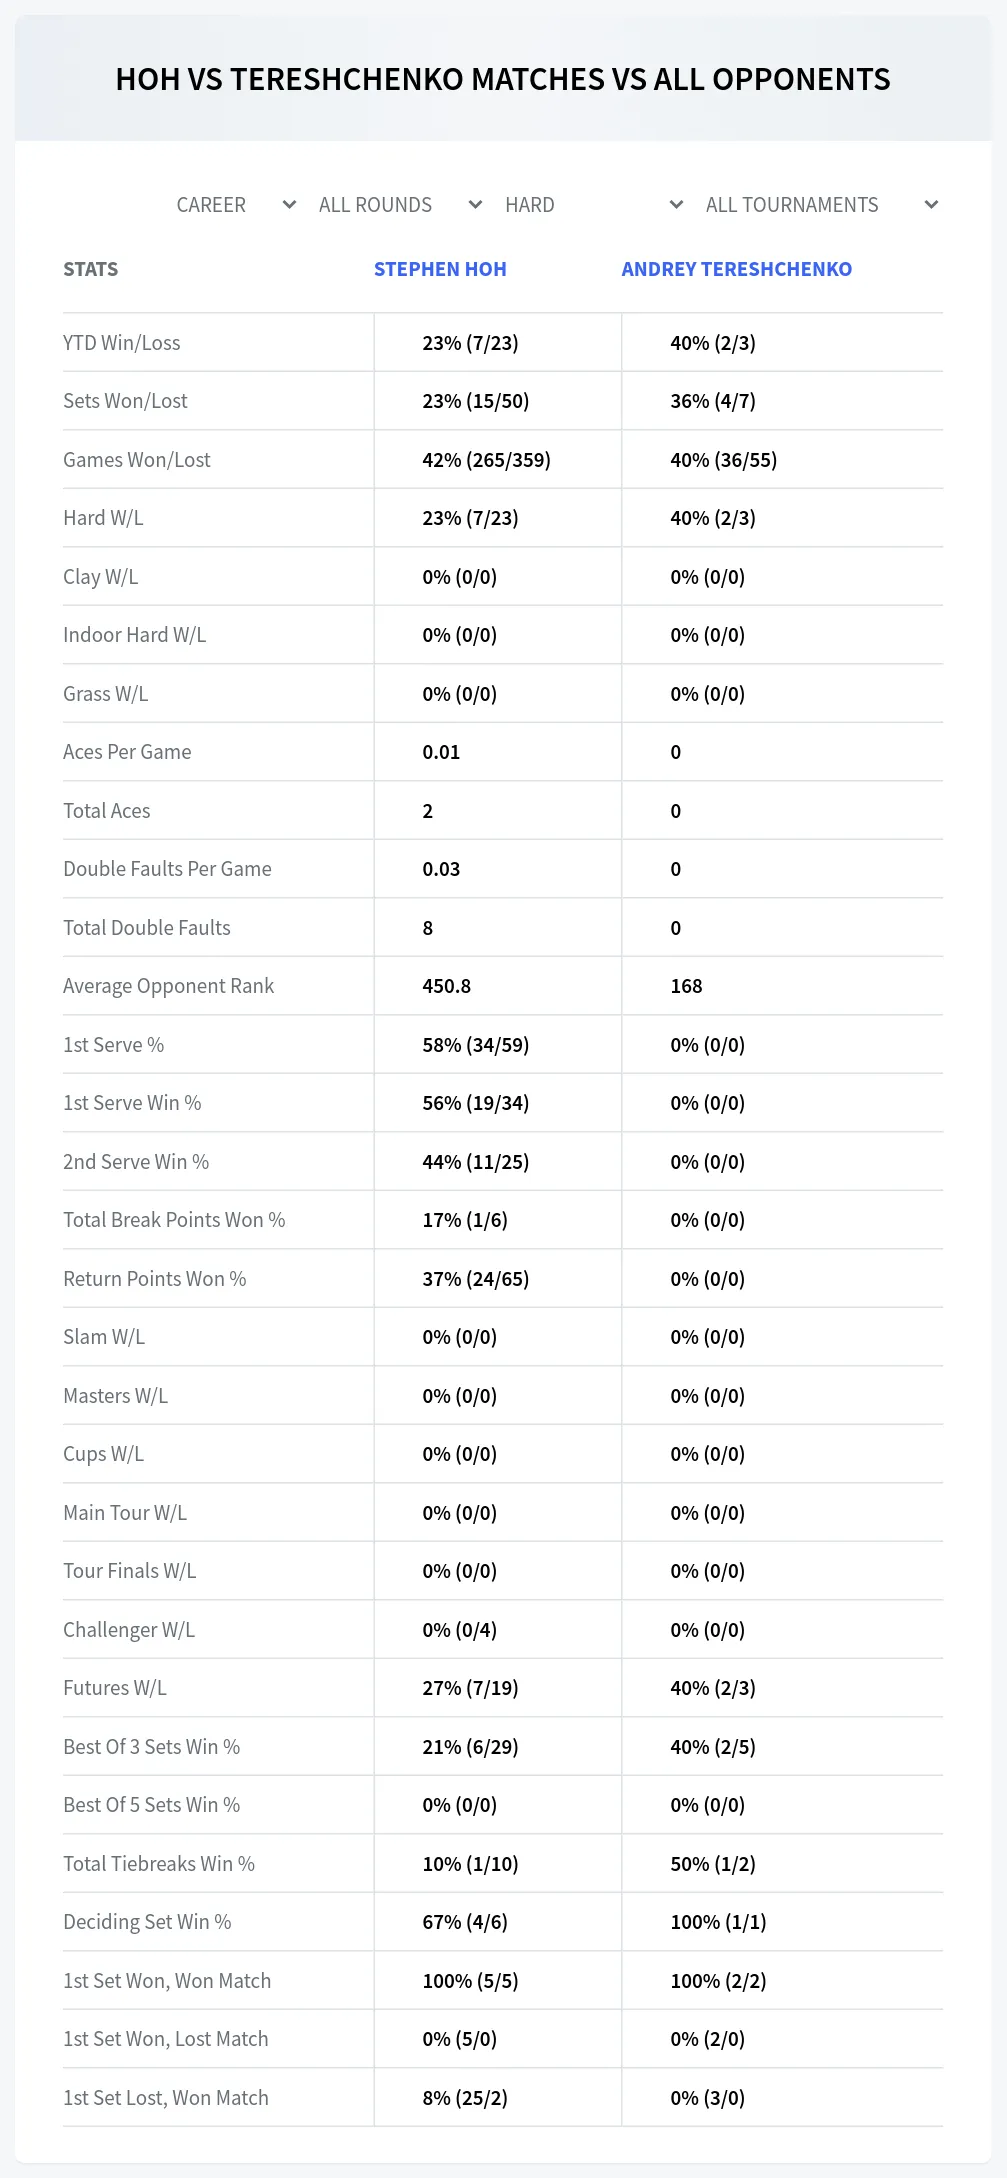Screen dimensions: 1007x2178
Task: Select the Average Opponent Rank row
Action: pos(503,986)
